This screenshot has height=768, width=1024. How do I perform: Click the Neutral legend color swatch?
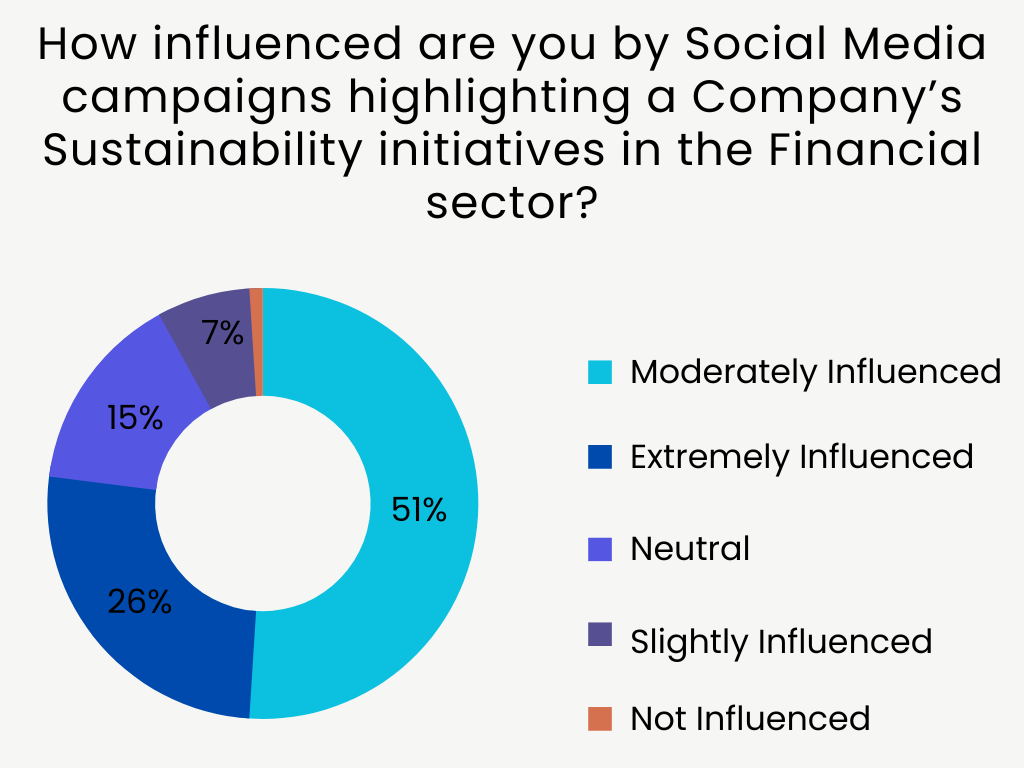point(599,548)
